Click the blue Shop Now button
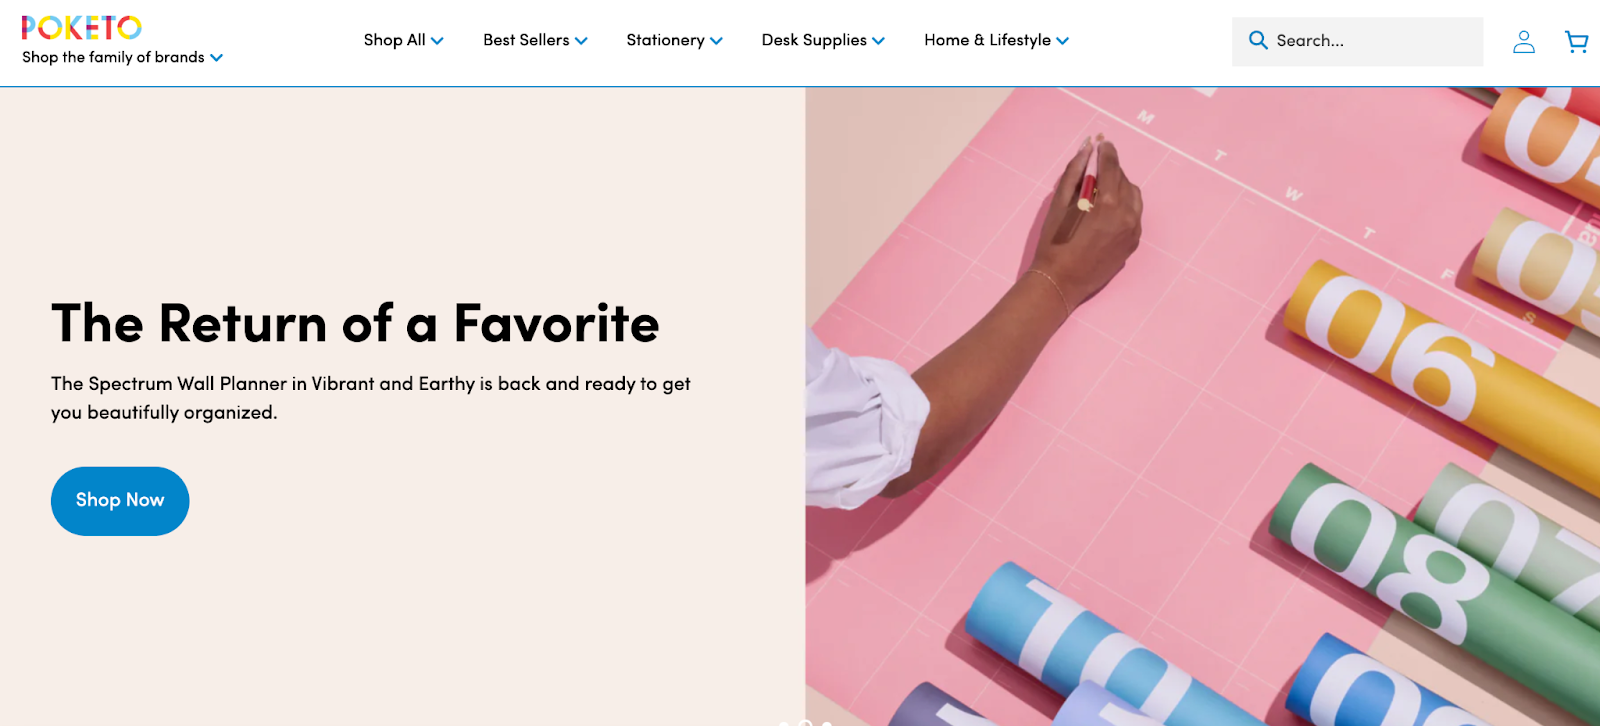Image resolution: width=1600 pixels, height=726 pixels. [x=120, y=501]
